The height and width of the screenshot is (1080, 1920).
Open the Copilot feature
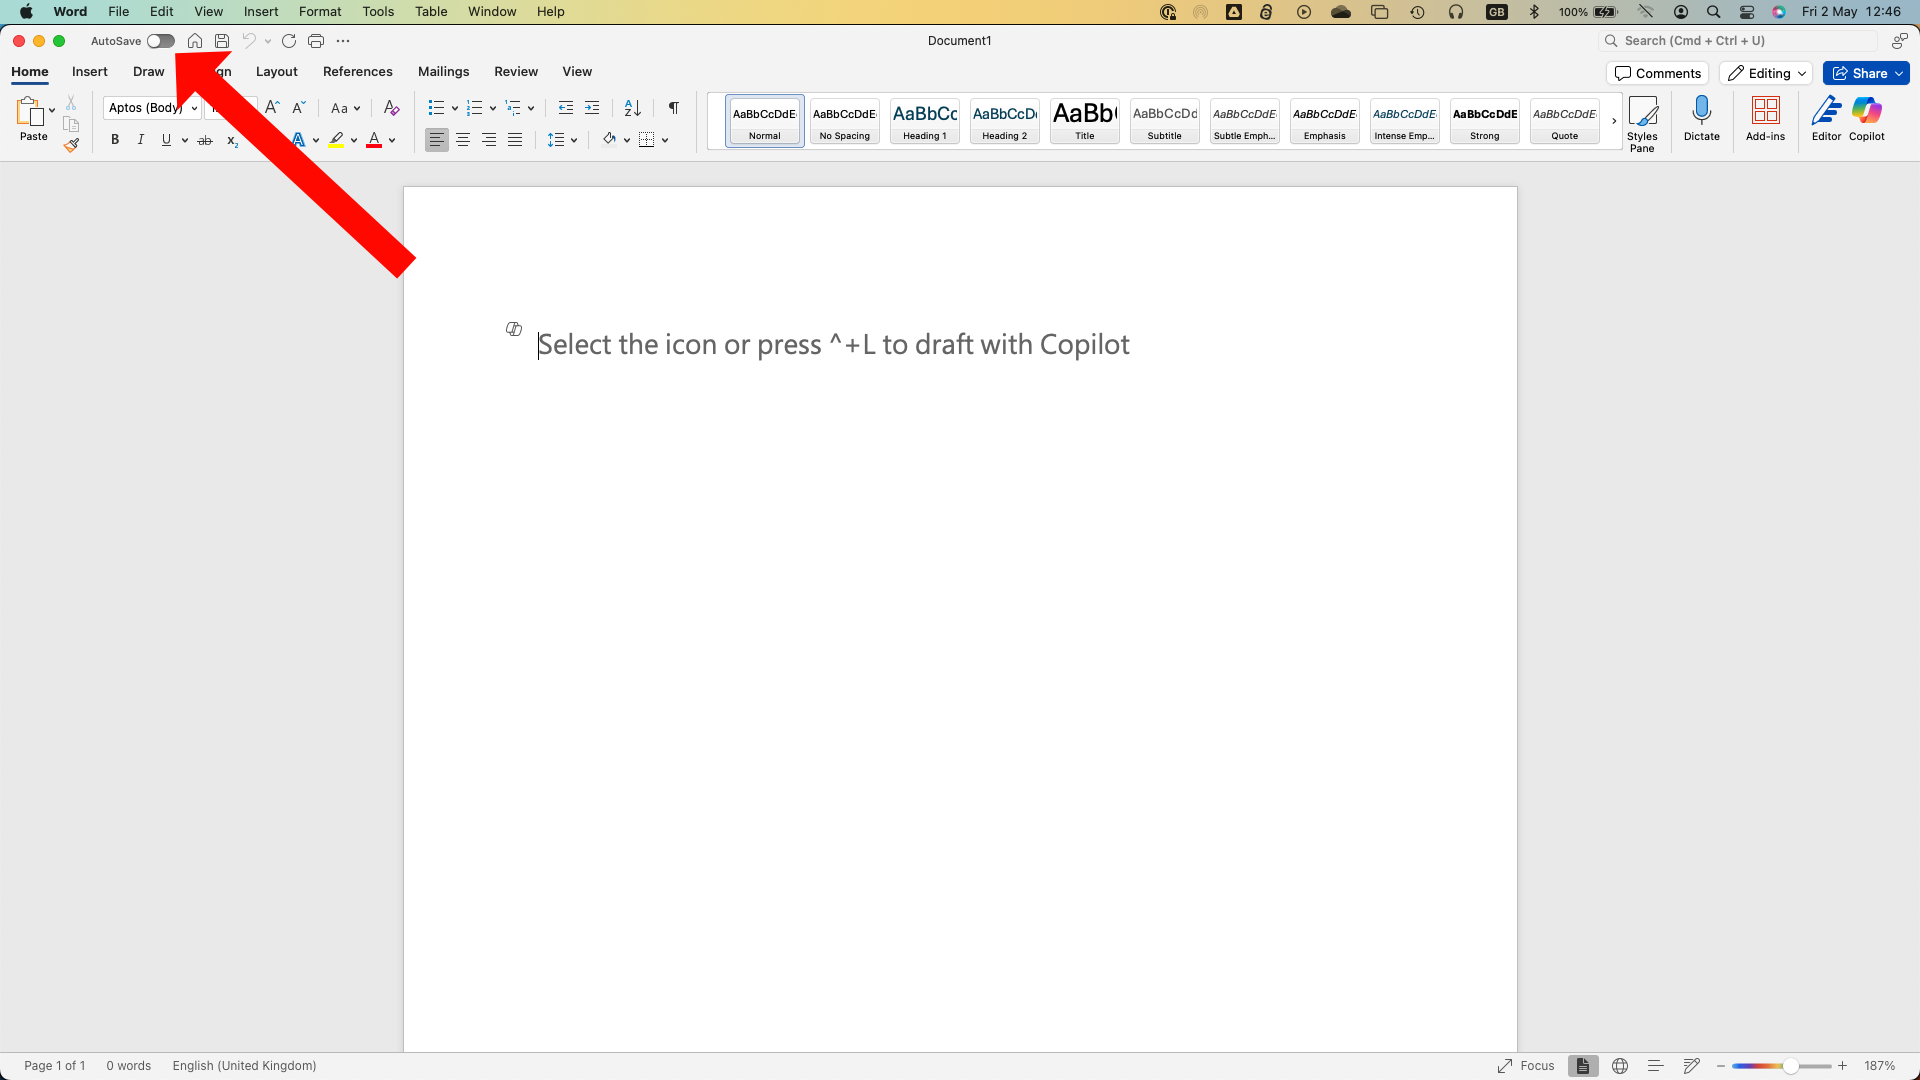1865,118
